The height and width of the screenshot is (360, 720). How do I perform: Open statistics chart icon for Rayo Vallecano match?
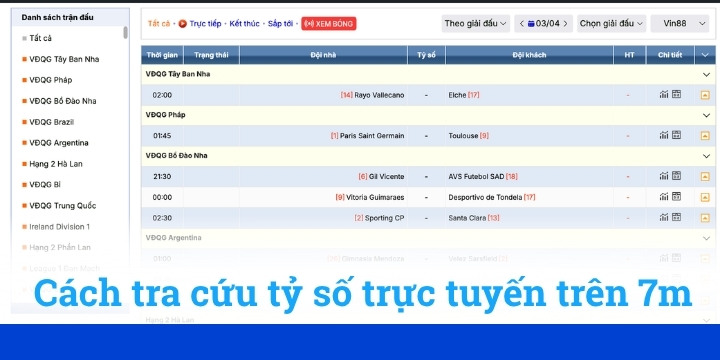coord(664,95)
